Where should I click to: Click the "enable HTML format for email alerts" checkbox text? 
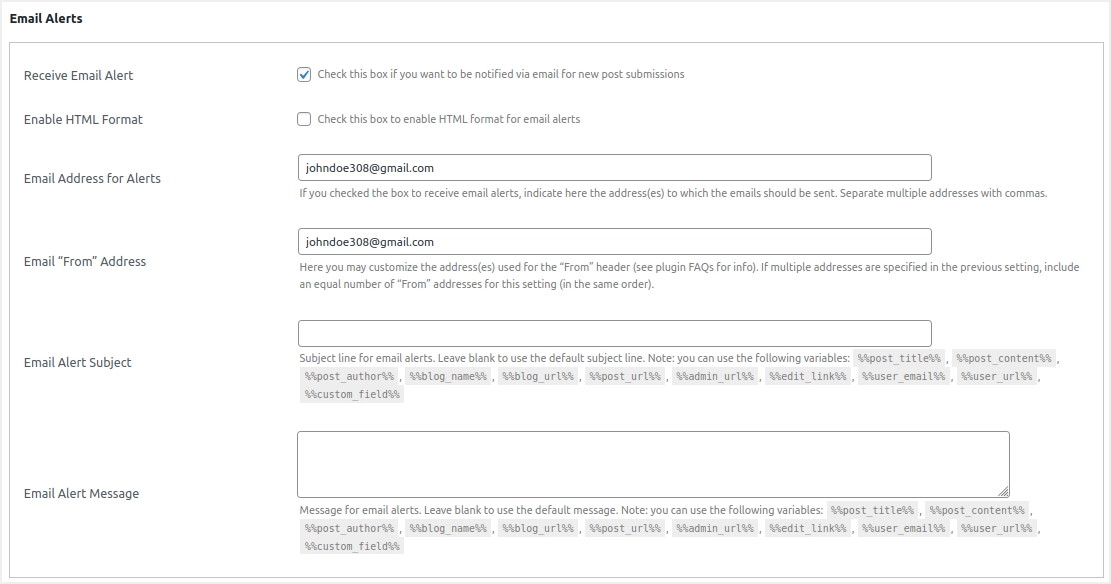click(x=448, y=119)
